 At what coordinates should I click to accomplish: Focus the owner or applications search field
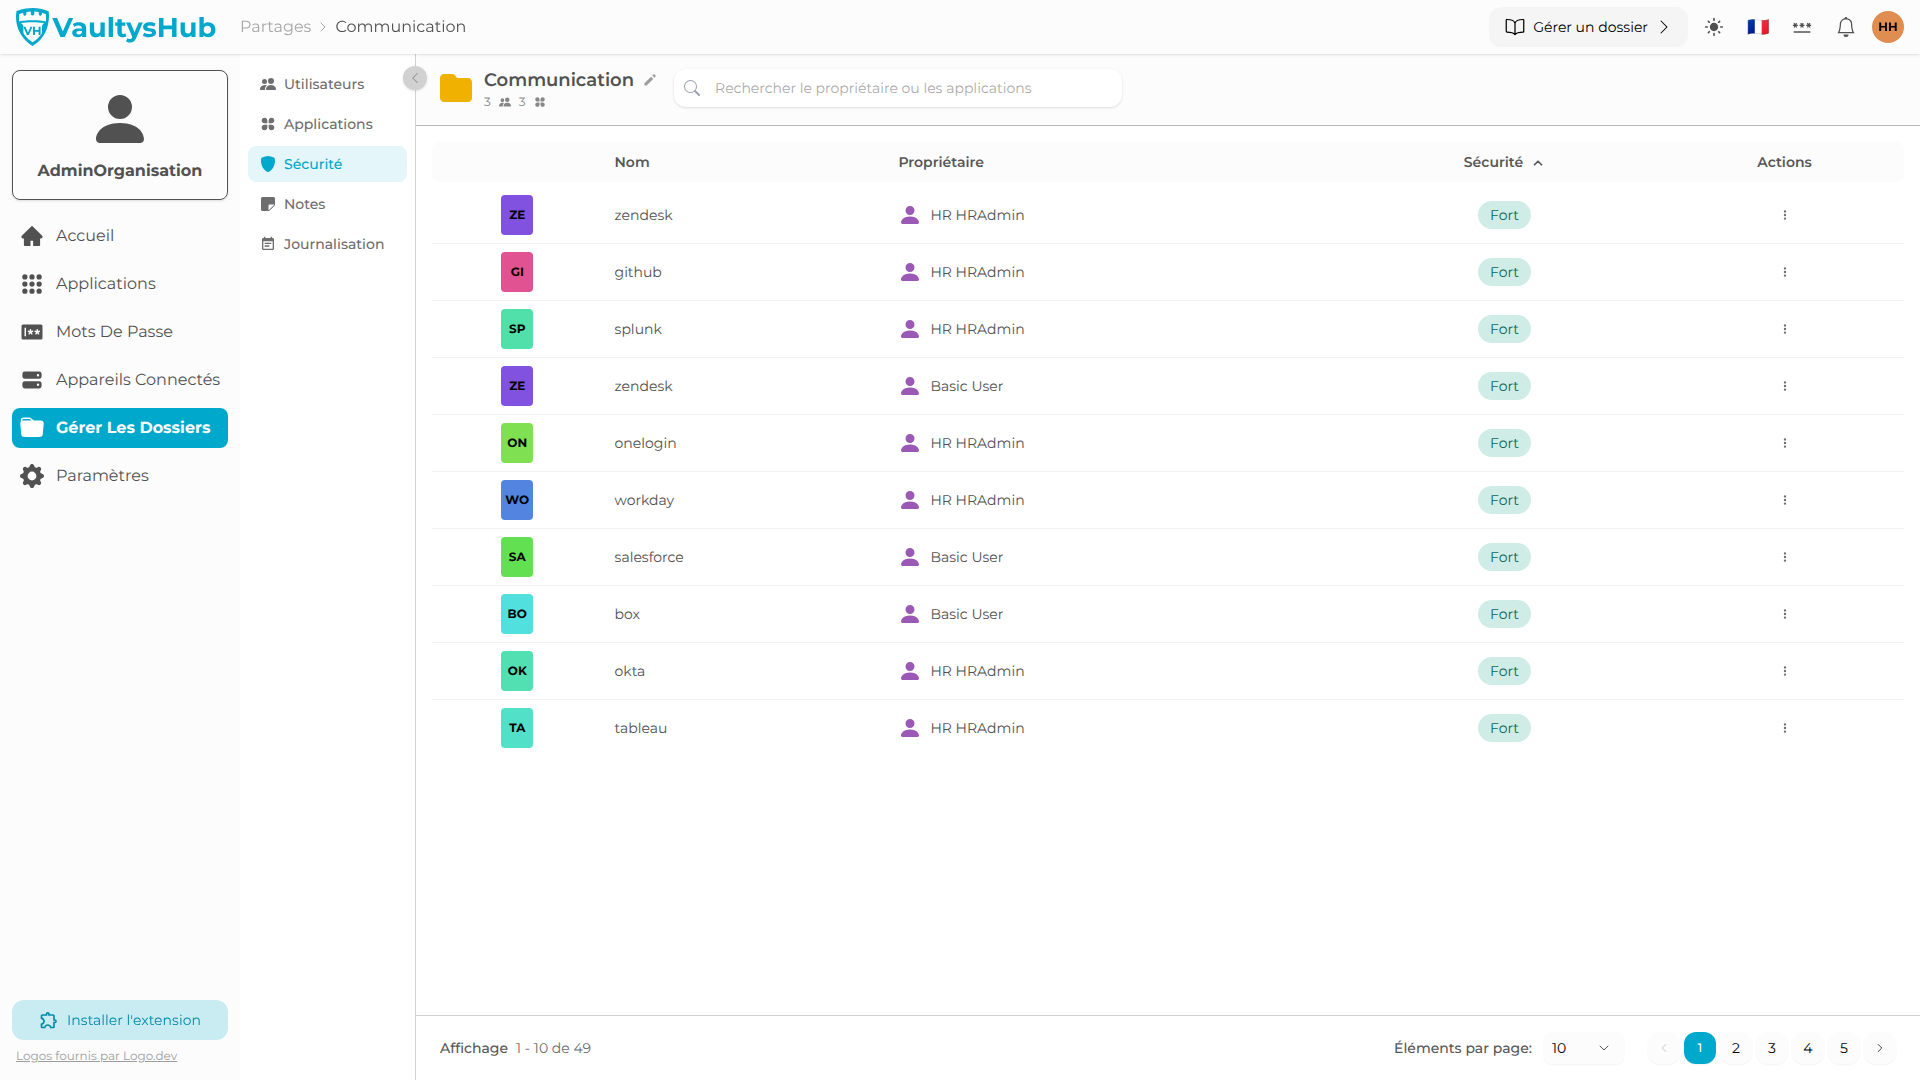898,88
